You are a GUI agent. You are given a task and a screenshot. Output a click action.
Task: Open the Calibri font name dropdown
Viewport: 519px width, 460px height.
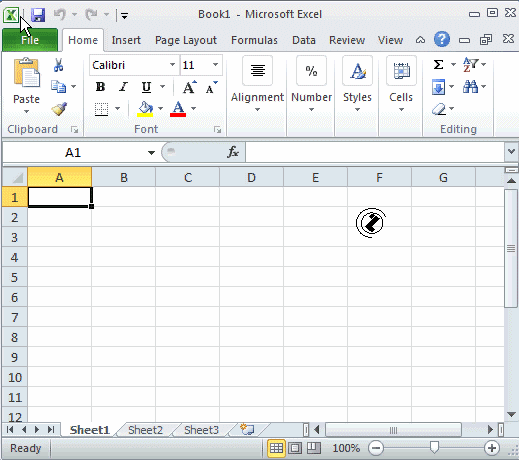coord(172,65)
